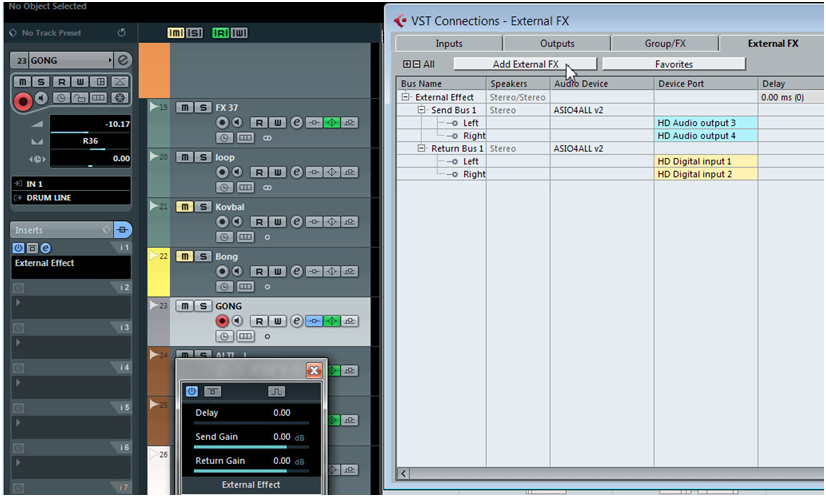Click the Favorites button
826x497 pixels.
674,64
